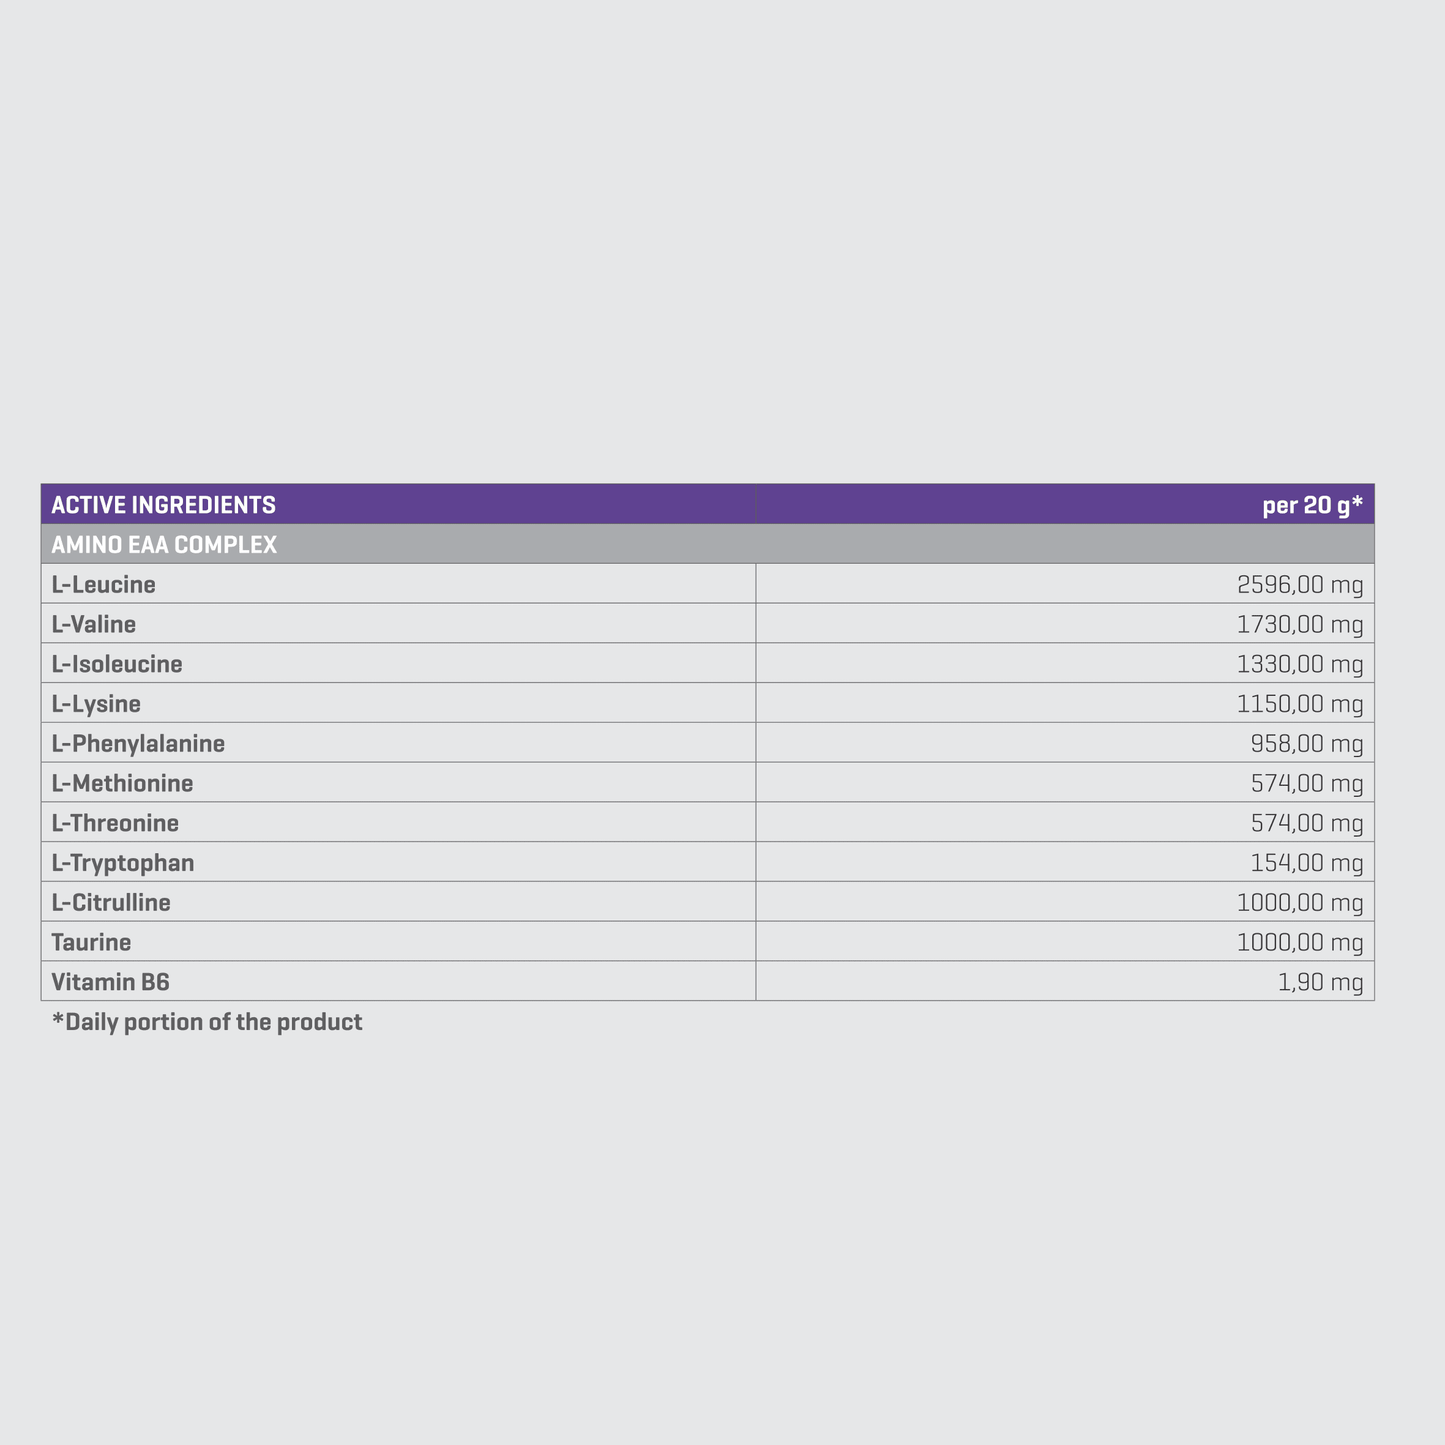Click the Vitamin B6 1,90 mg value
Screen dimensions: 1445x1445
point(1320,982)
